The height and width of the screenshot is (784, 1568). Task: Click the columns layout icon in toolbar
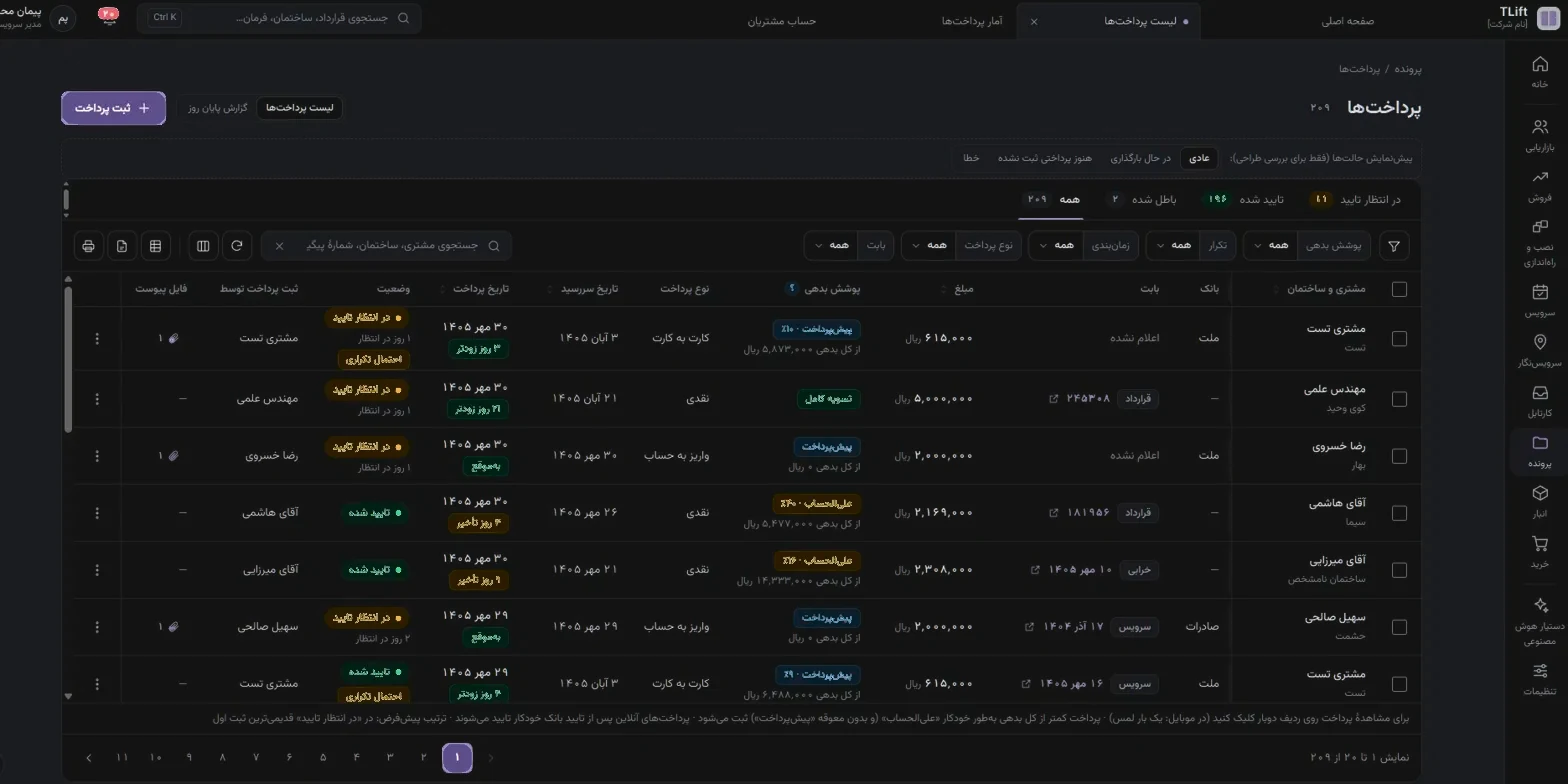pyautogui.click(x=203, y=246)
